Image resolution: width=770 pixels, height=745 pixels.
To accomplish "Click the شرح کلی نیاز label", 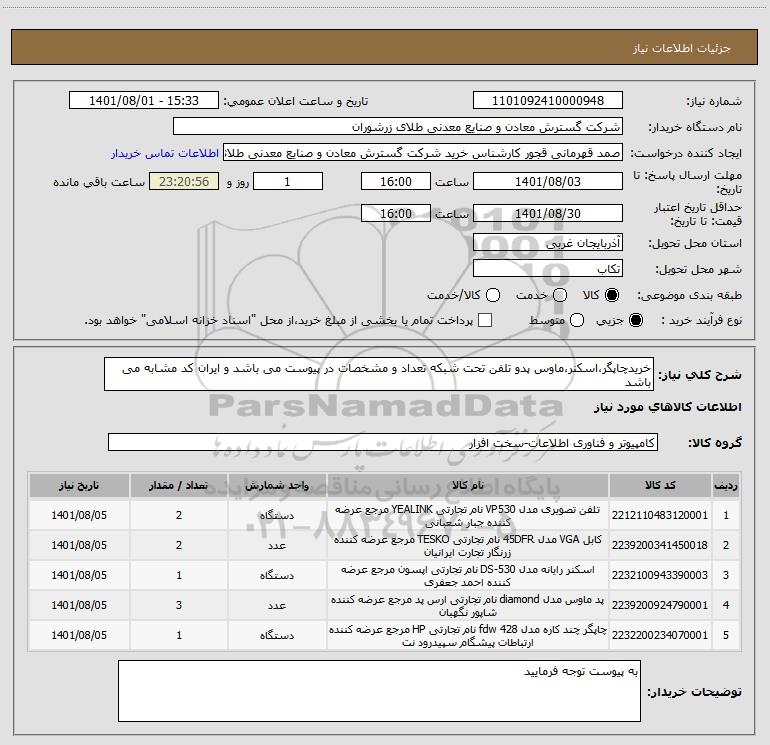I will pyautogui.click(x=700, y=375).
